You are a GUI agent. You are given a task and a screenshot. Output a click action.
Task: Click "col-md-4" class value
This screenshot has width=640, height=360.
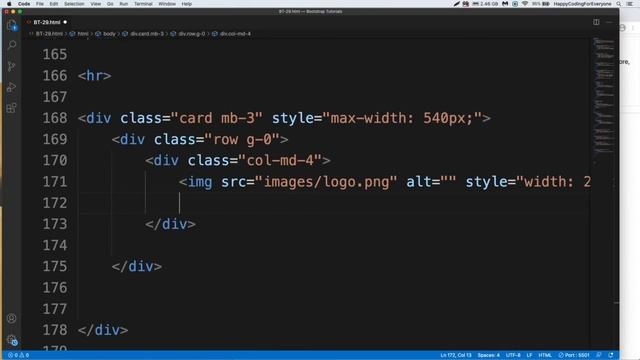[x=280, y=160]
